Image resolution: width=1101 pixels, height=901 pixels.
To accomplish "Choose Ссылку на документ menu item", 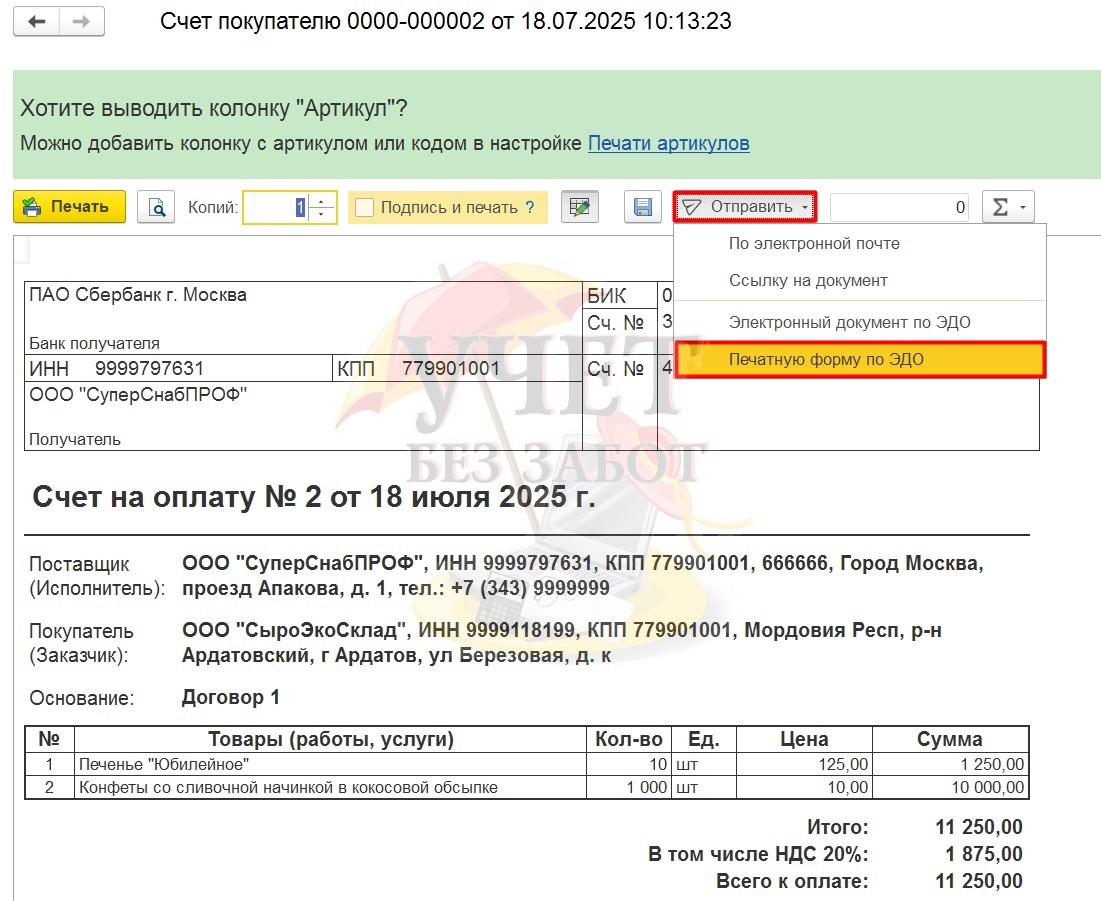I will [859, 281].
